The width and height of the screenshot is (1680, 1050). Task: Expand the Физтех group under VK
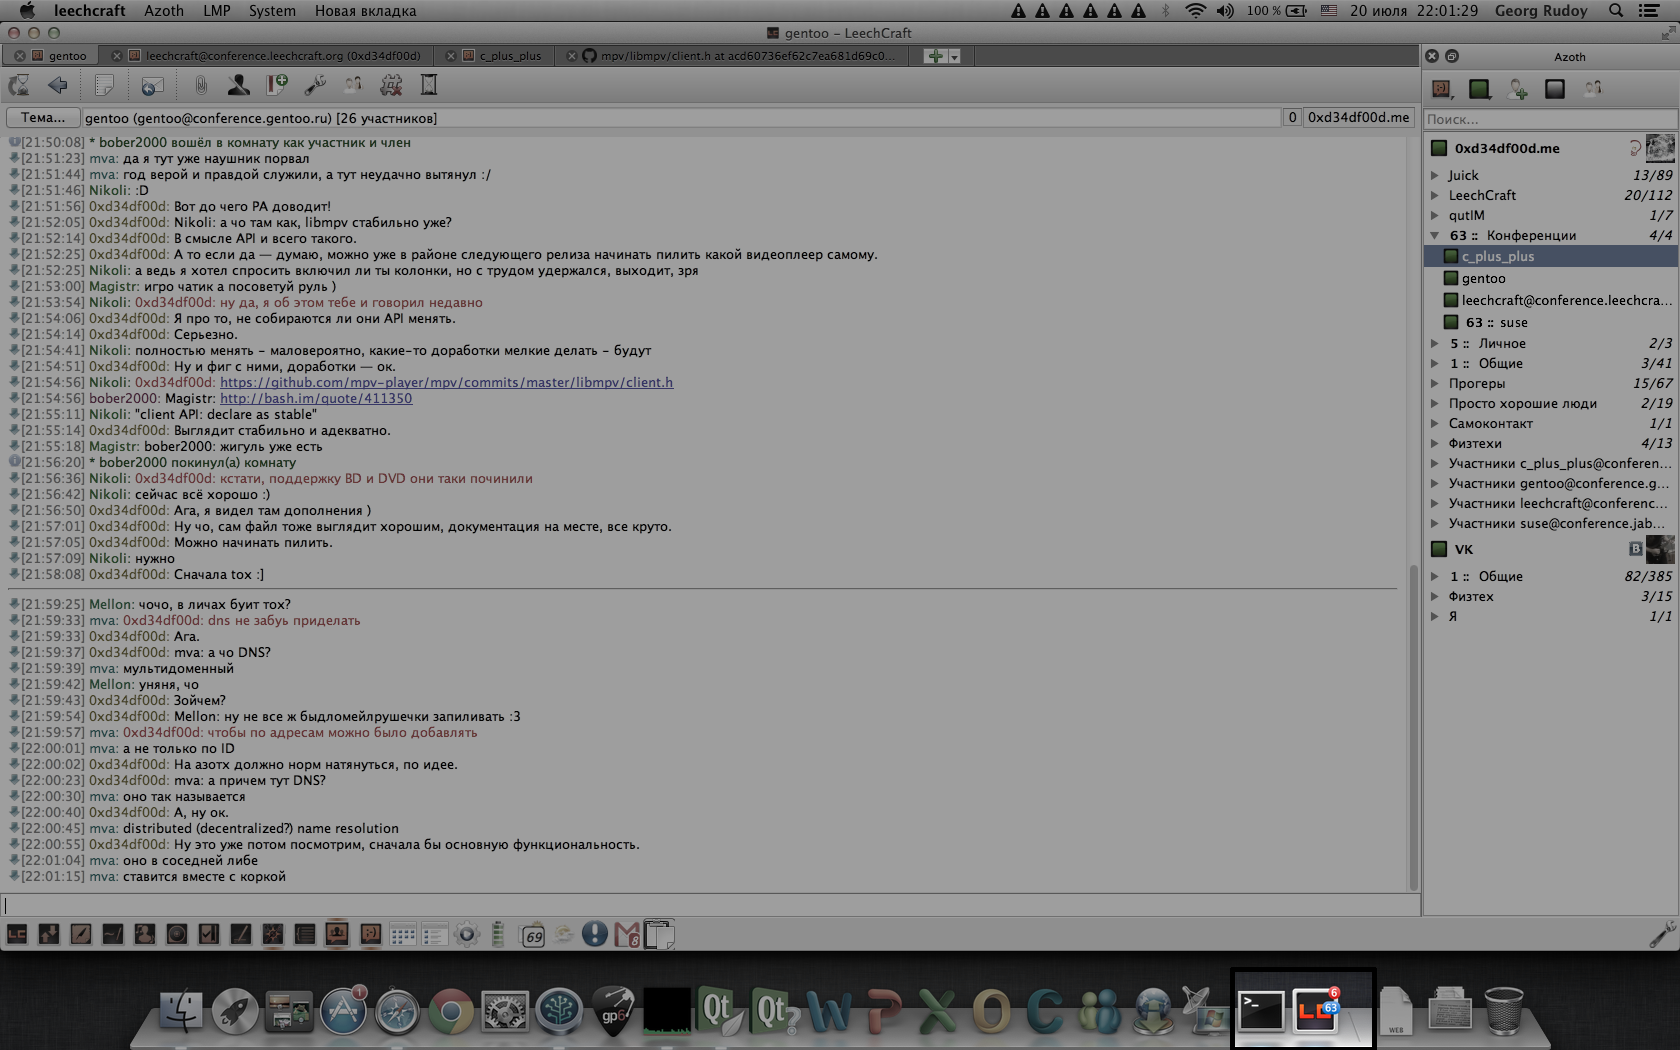click(1435, 596)
